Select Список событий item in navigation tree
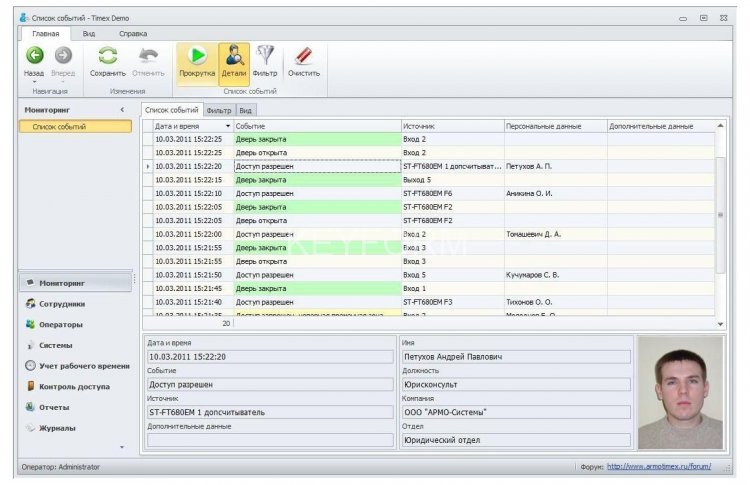This screenshot has height=485, width=750. 59,127
